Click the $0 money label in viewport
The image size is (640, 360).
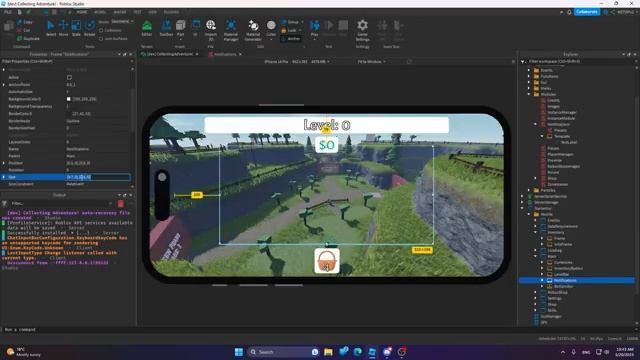pyautogui.click(x=327, y=145)
